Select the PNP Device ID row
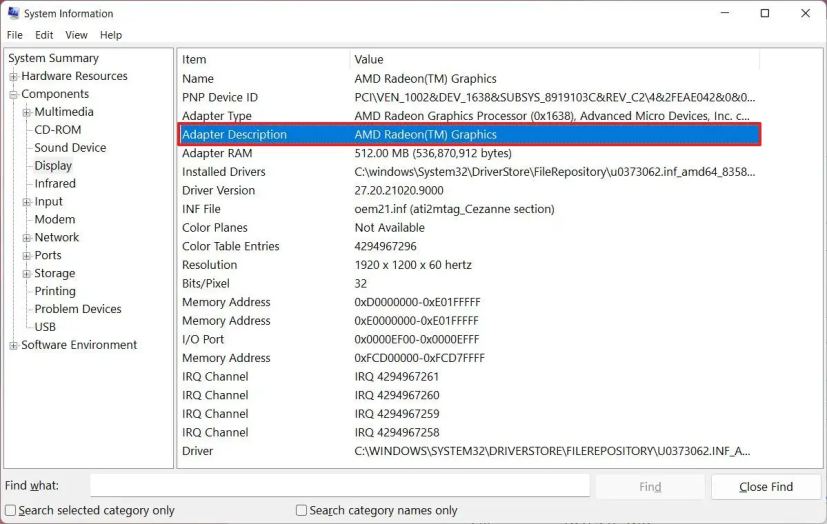Screen dimensions: 827x524 469,98
